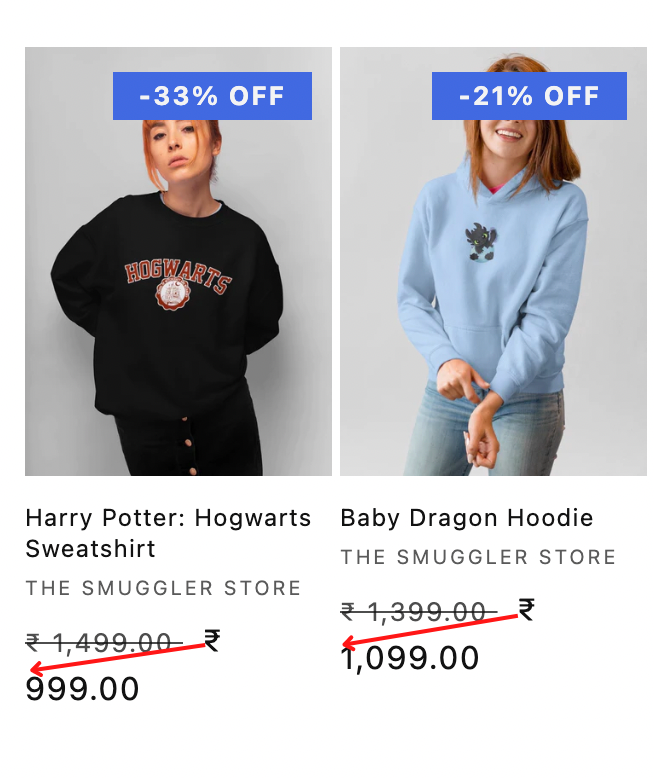Click the red arrow under sweatshirt price
This screenshot has width=654, height=778.
[118, 658]
